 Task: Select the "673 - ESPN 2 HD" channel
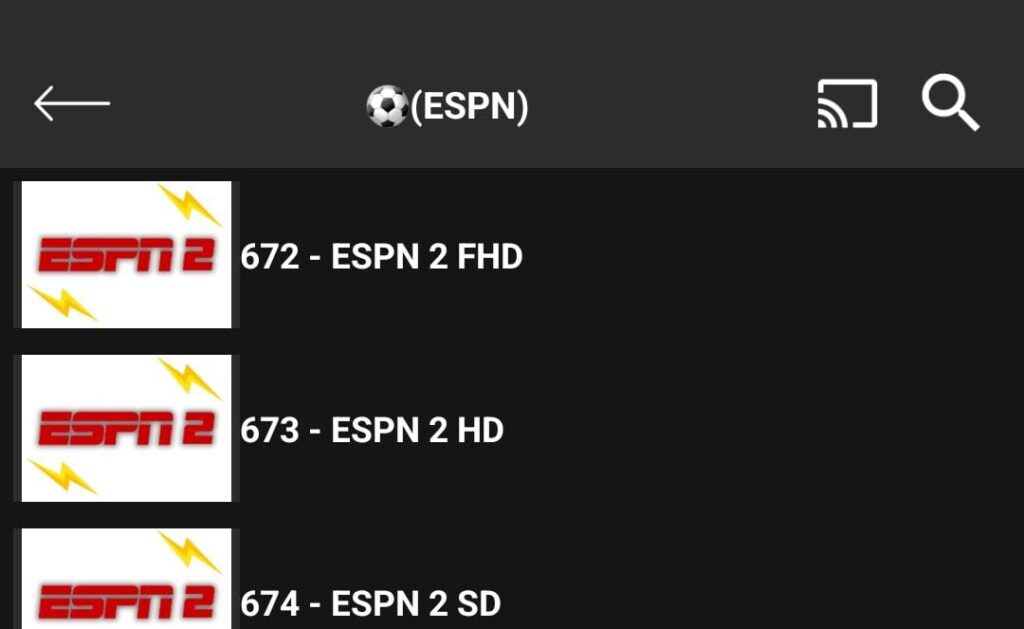click(x=372, y=431)
